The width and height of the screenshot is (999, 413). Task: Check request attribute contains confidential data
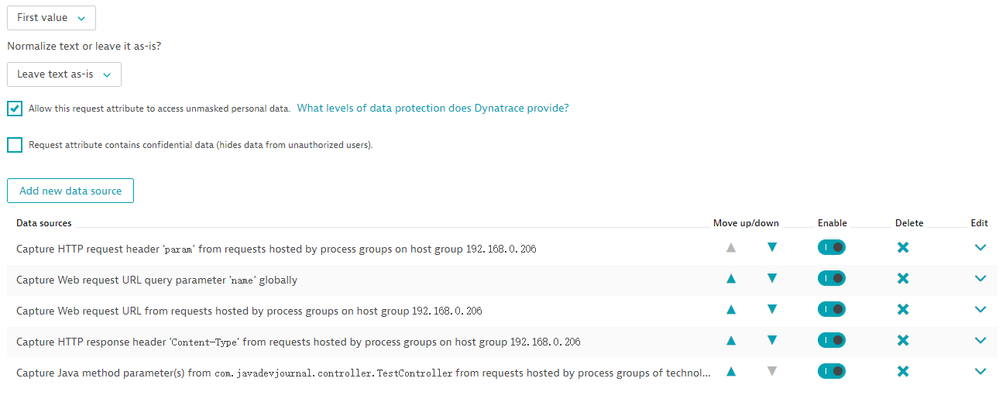tap(15, 145)
